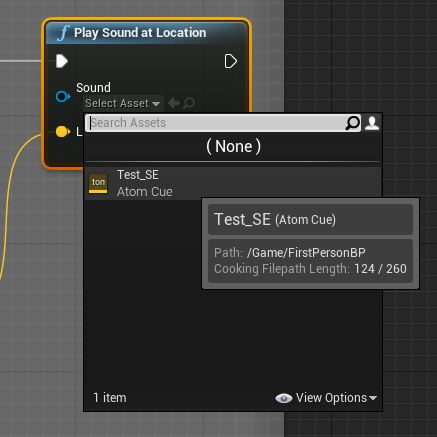The image size is (437, 437).
Task: Click the output execution pin on Play Sound node
Action: (x=231, y=61)
